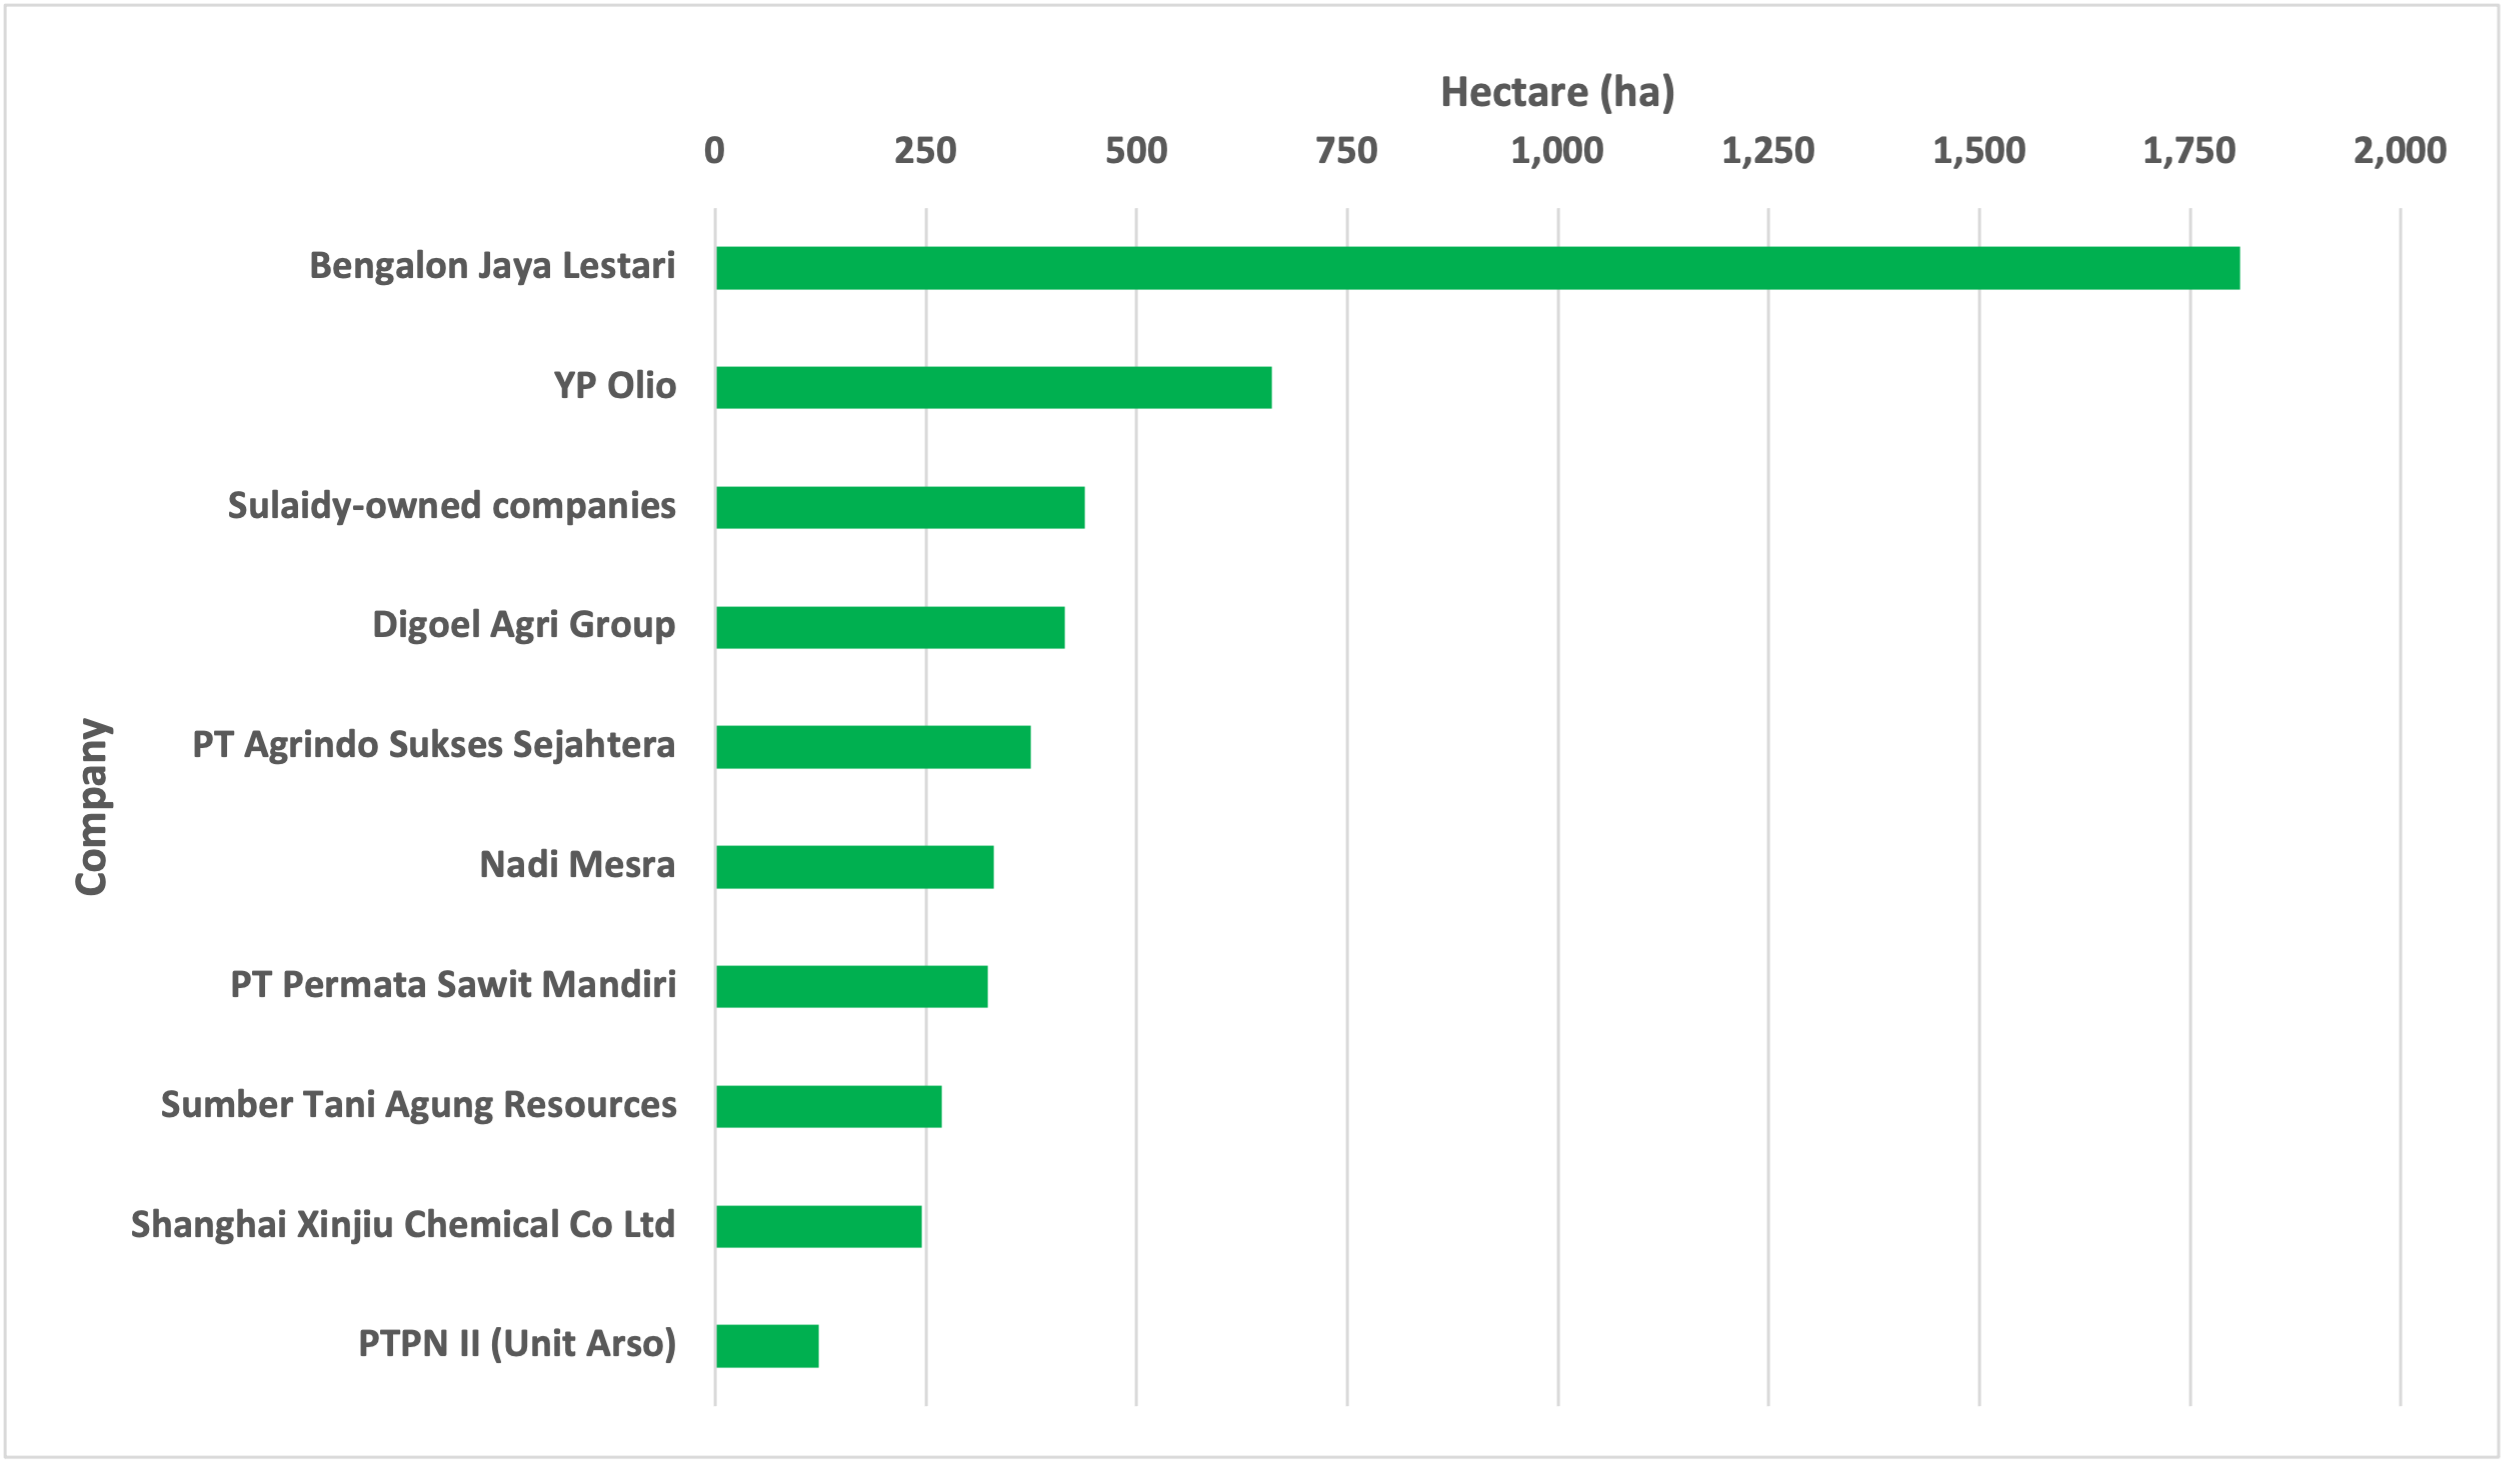The width and height of the screenshot is (2507, 1466).
Task: Click the 1,000 tick label on axis
Action: click(1557, 151)
